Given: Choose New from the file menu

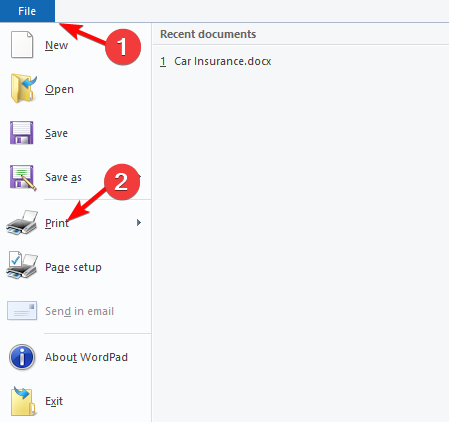Looking at the screenshot, I should 56,45.
